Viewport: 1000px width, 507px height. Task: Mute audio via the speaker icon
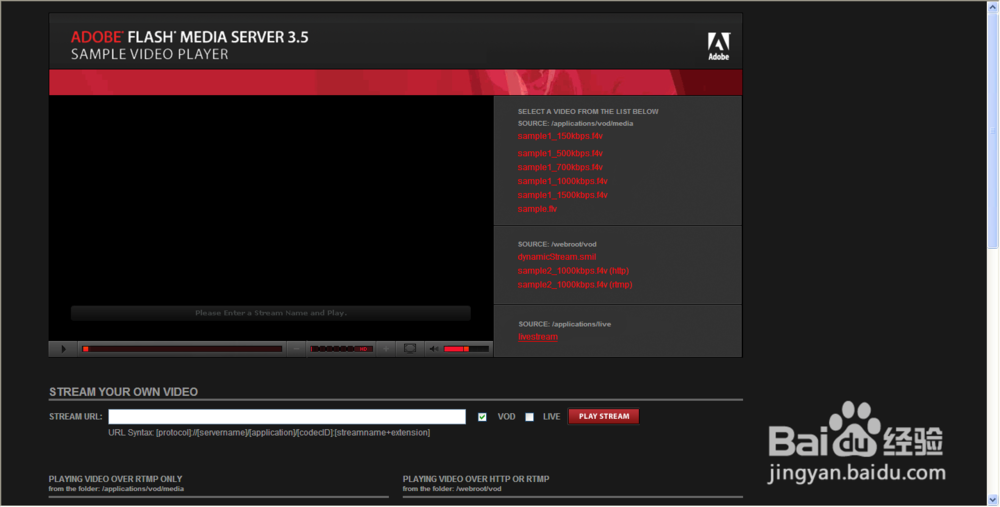[x=434, y=349]
